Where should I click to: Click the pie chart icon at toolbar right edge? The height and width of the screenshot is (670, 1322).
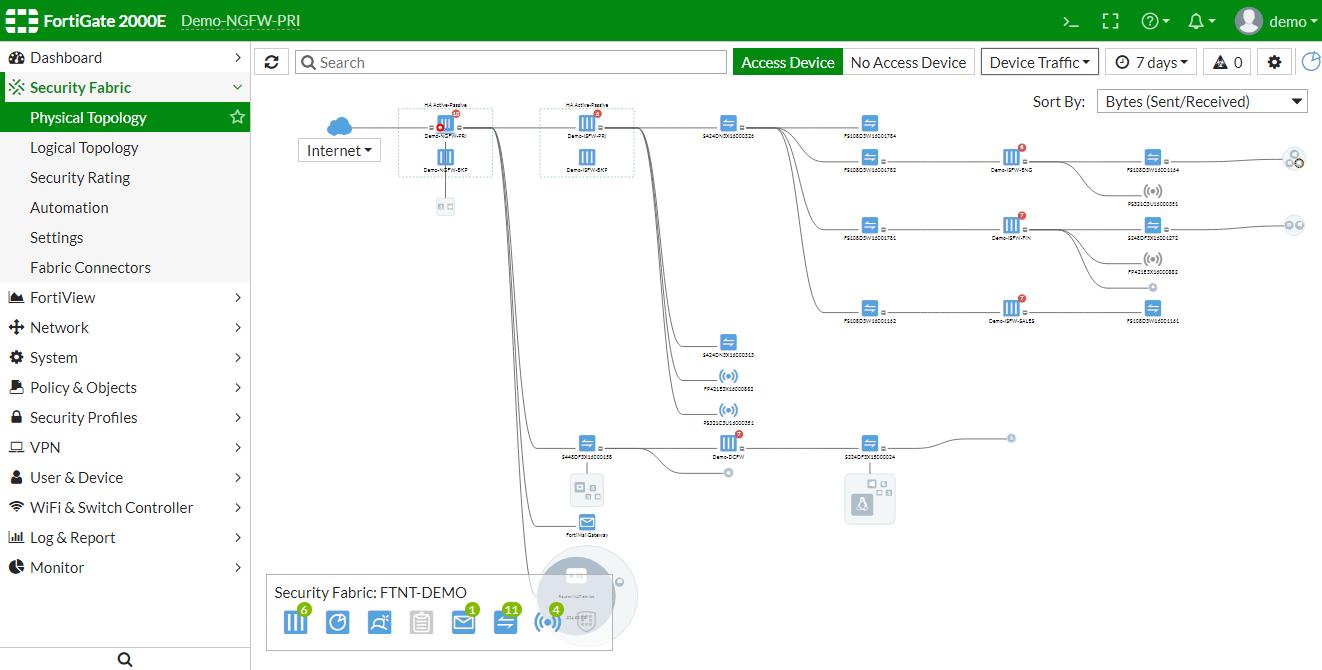[x=1310, y=62]
